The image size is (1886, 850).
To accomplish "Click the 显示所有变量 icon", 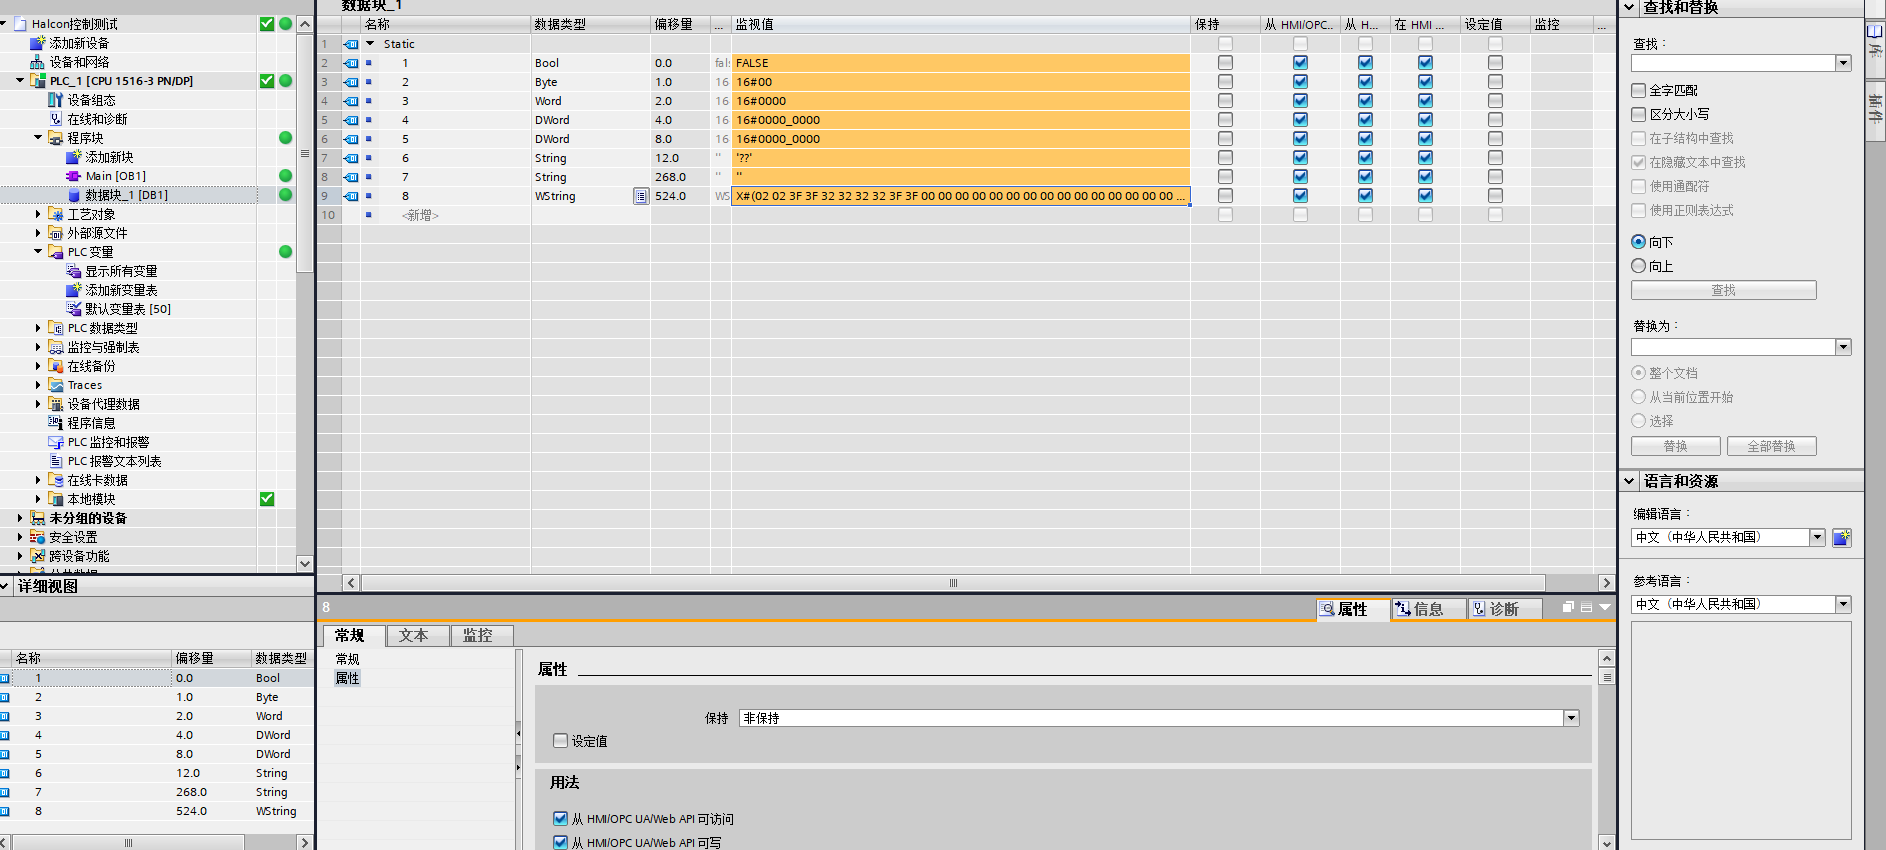I will pos(74,271).
